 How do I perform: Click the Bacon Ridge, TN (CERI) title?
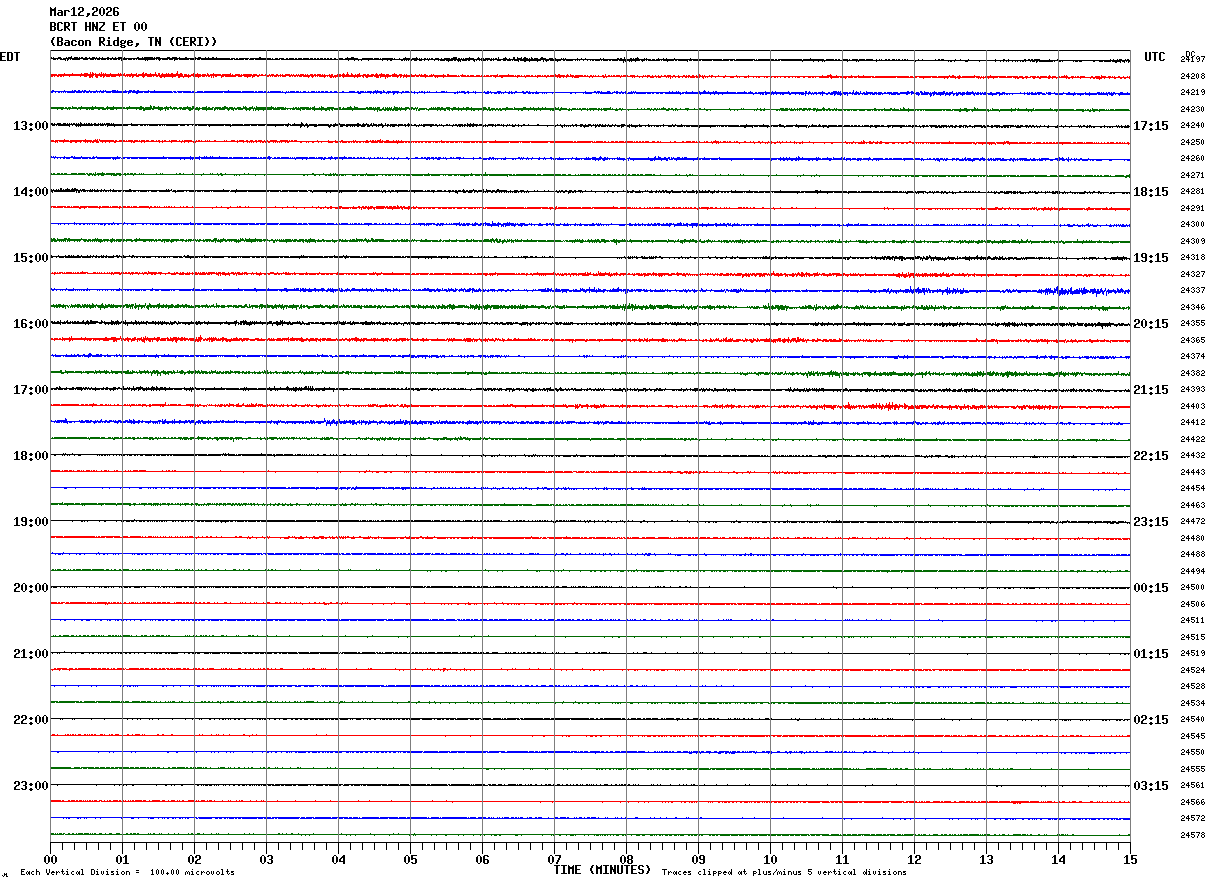tap(133, 42)
